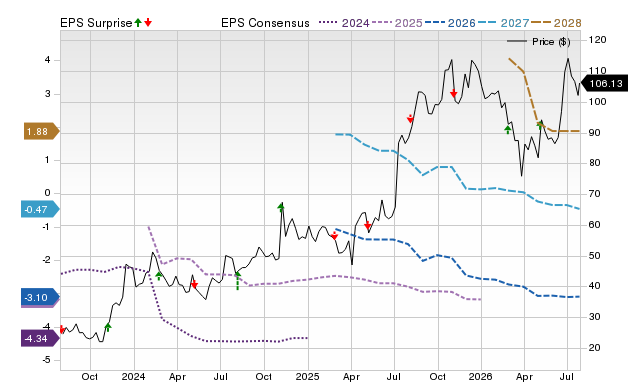Click the red surprise arrow at the chart's left edge

coord(62,329)
